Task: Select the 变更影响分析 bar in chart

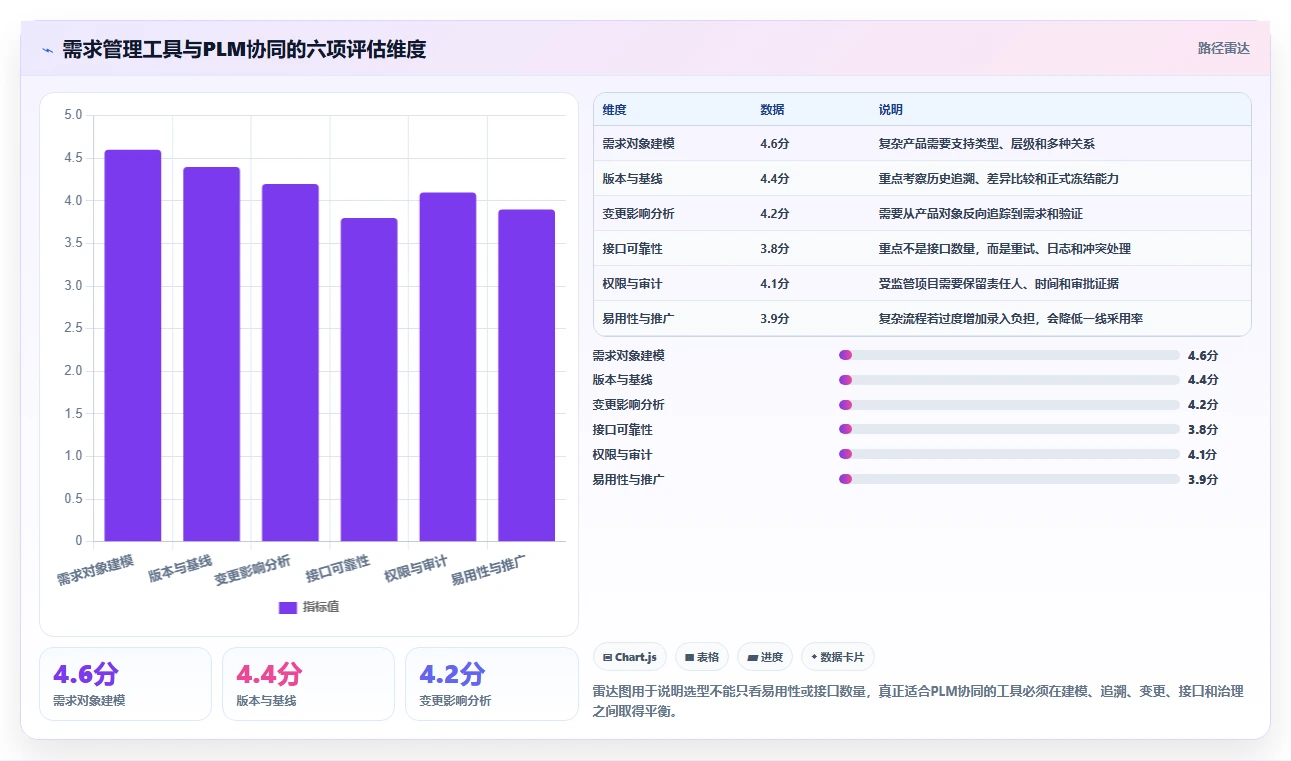Action: coord(290,363)
